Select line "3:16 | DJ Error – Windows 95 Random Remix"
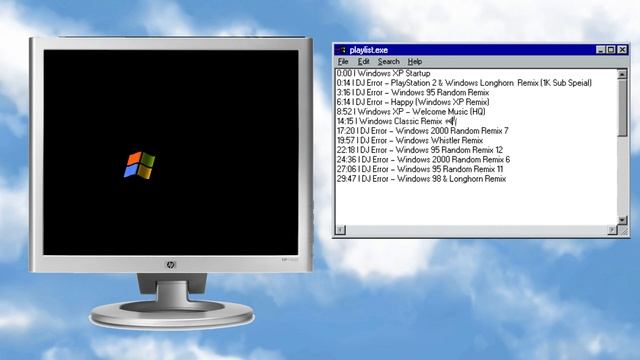The height and width of the screenshot is (360, 640). point(413,93)
